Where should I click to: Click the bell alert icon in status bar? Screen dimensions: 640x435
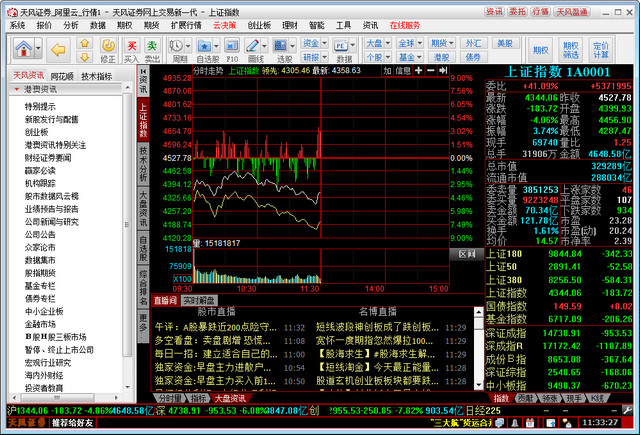tap(515, 423)
